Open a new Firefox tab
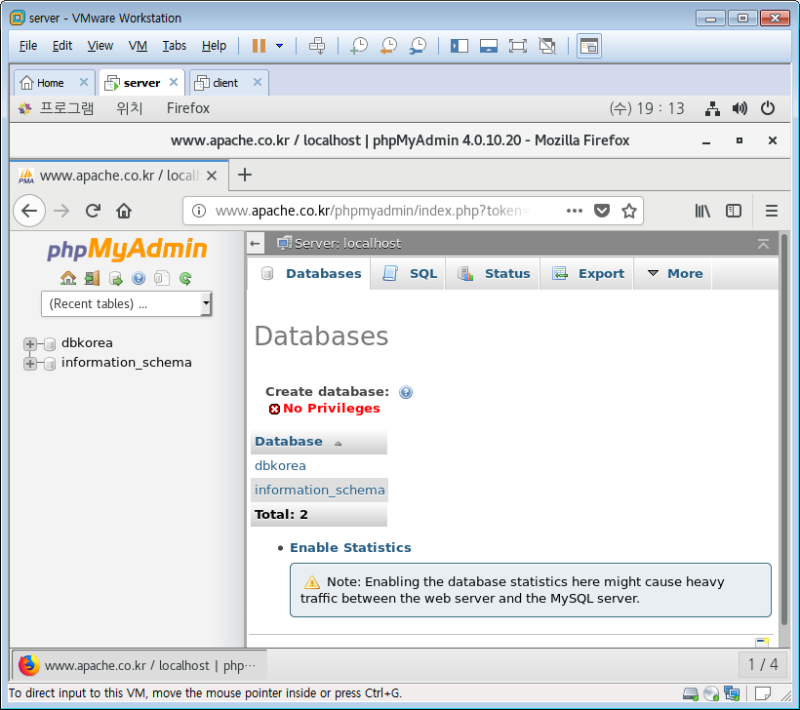800x710 pixels. 245,175
